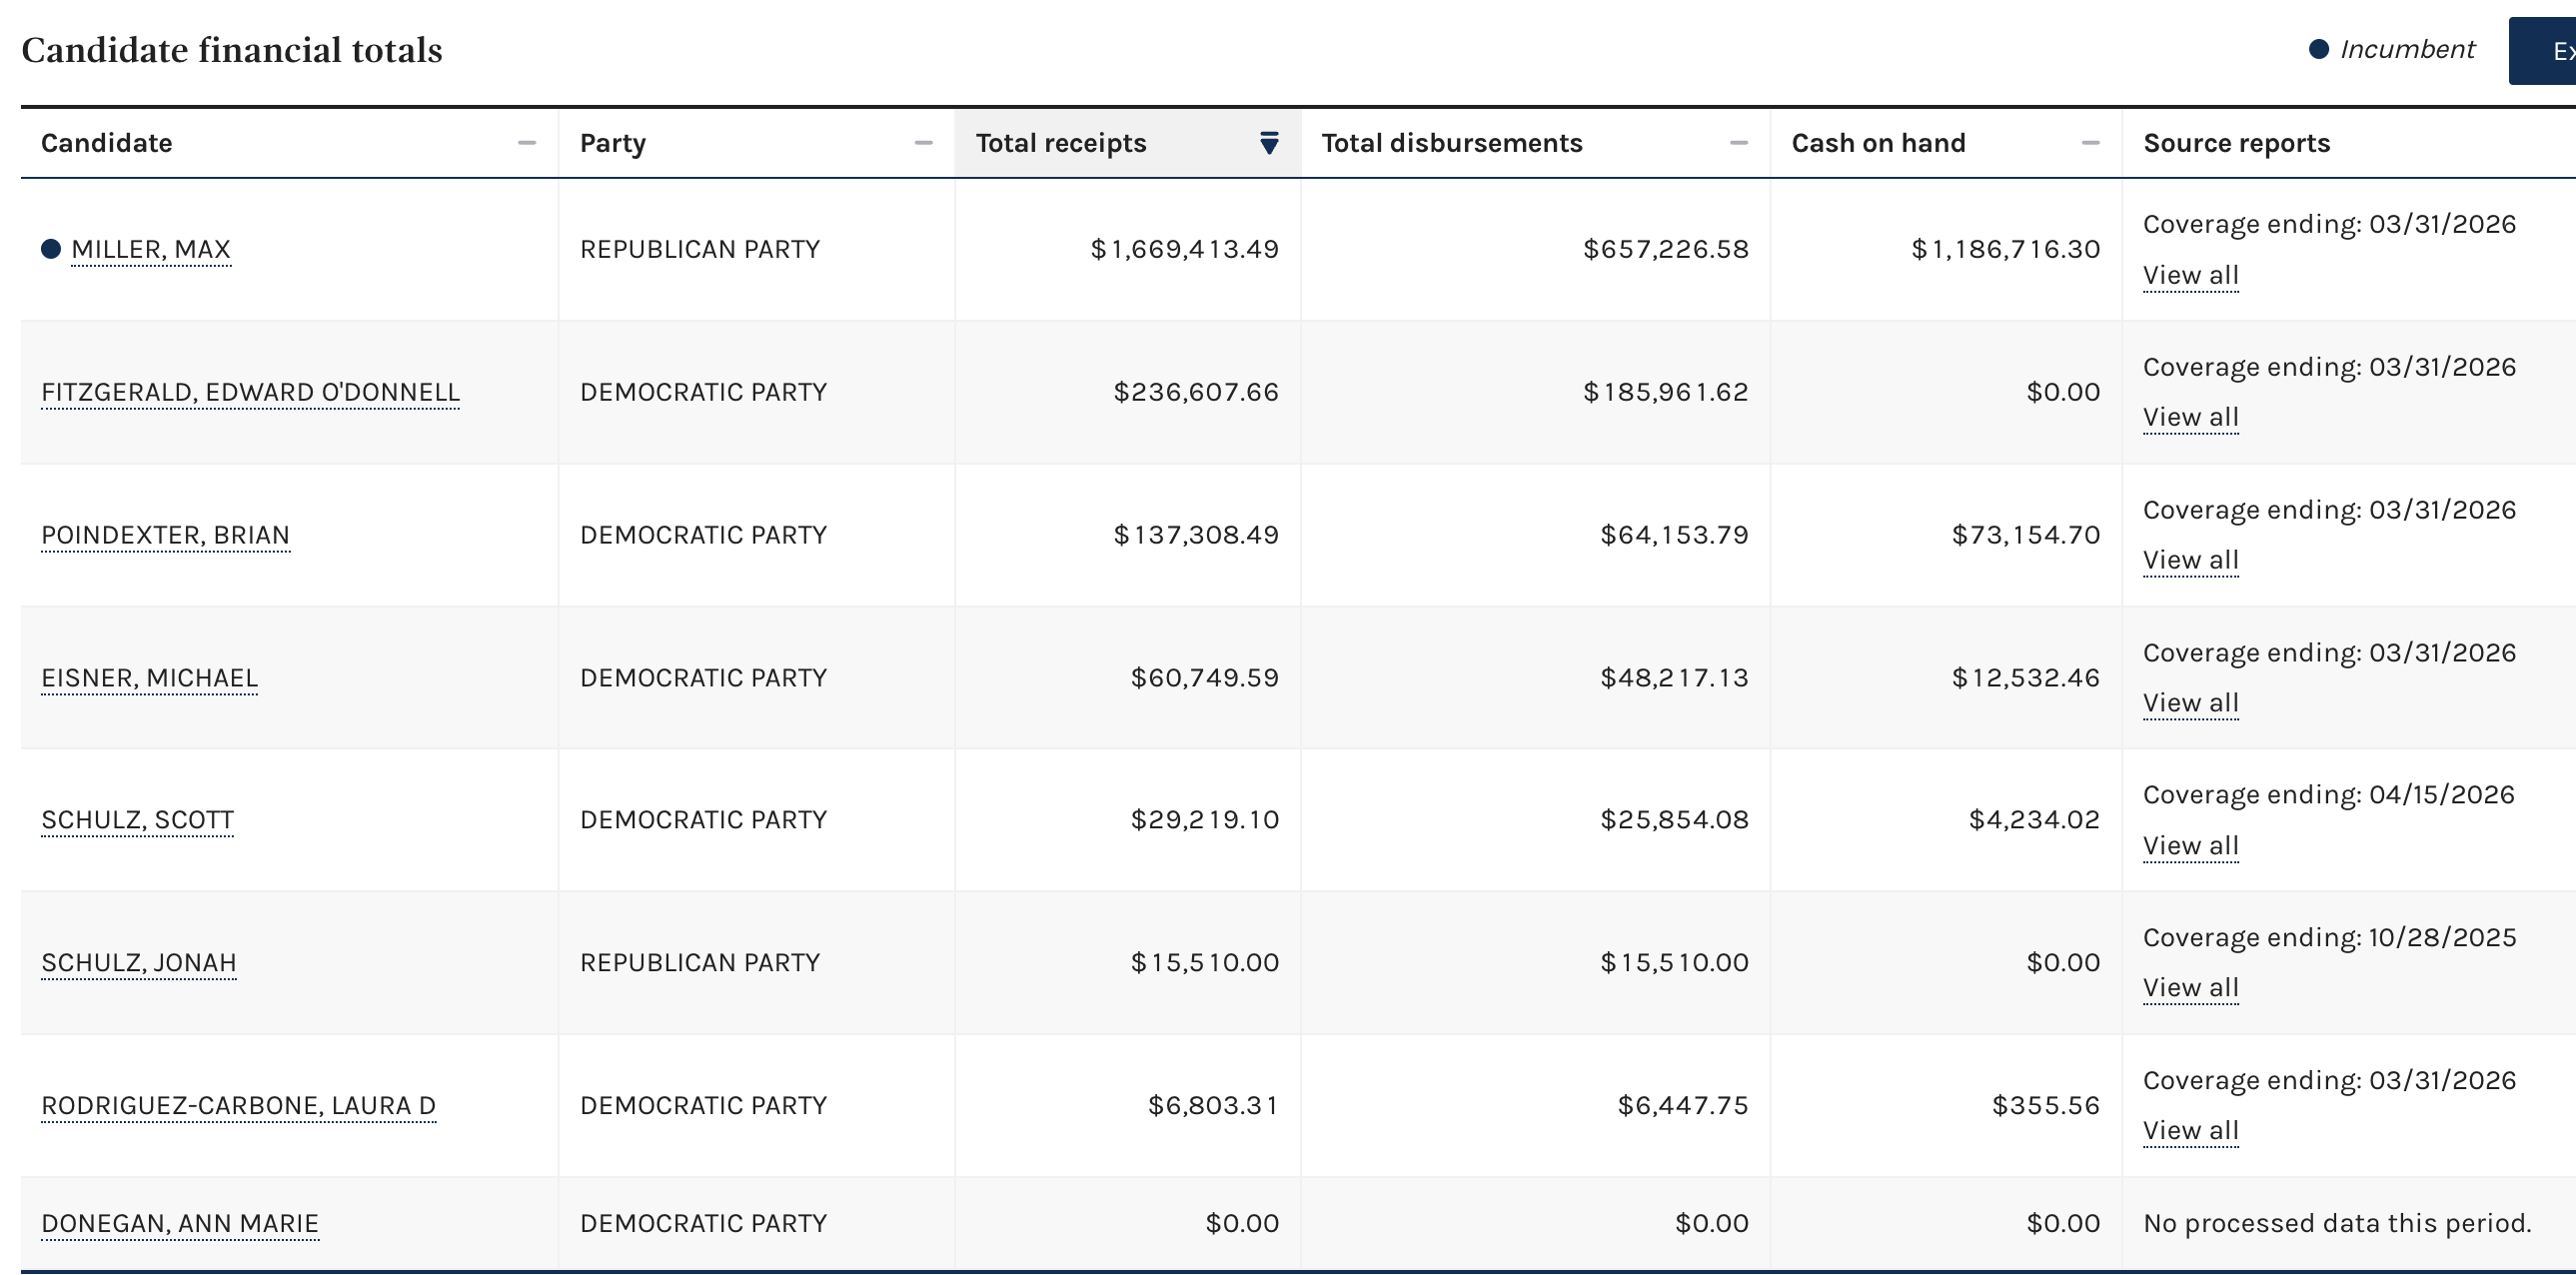The image size is (2576, 1275).
Task: Open MILLER, MAX candidate page
Action: click(151, 249)
